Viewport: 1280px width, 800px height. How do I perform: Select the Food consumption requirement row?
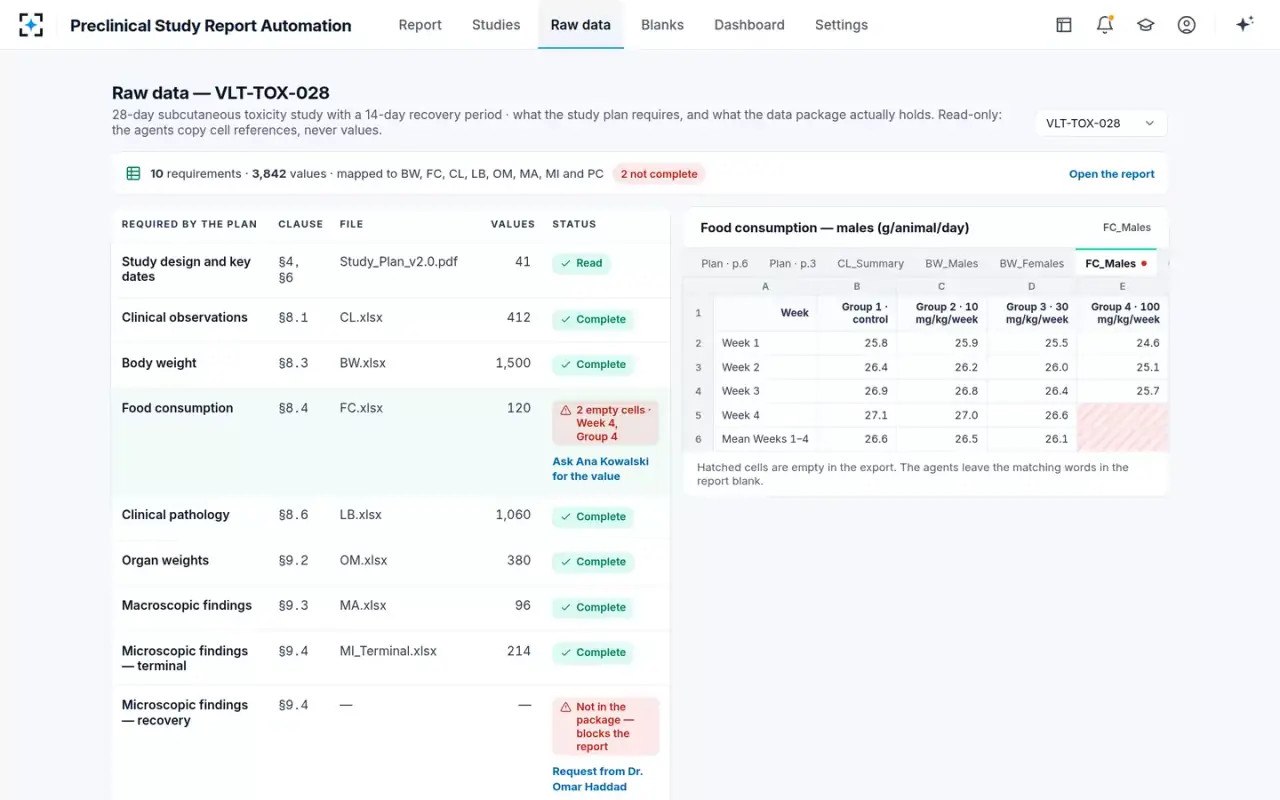(391, 442)
